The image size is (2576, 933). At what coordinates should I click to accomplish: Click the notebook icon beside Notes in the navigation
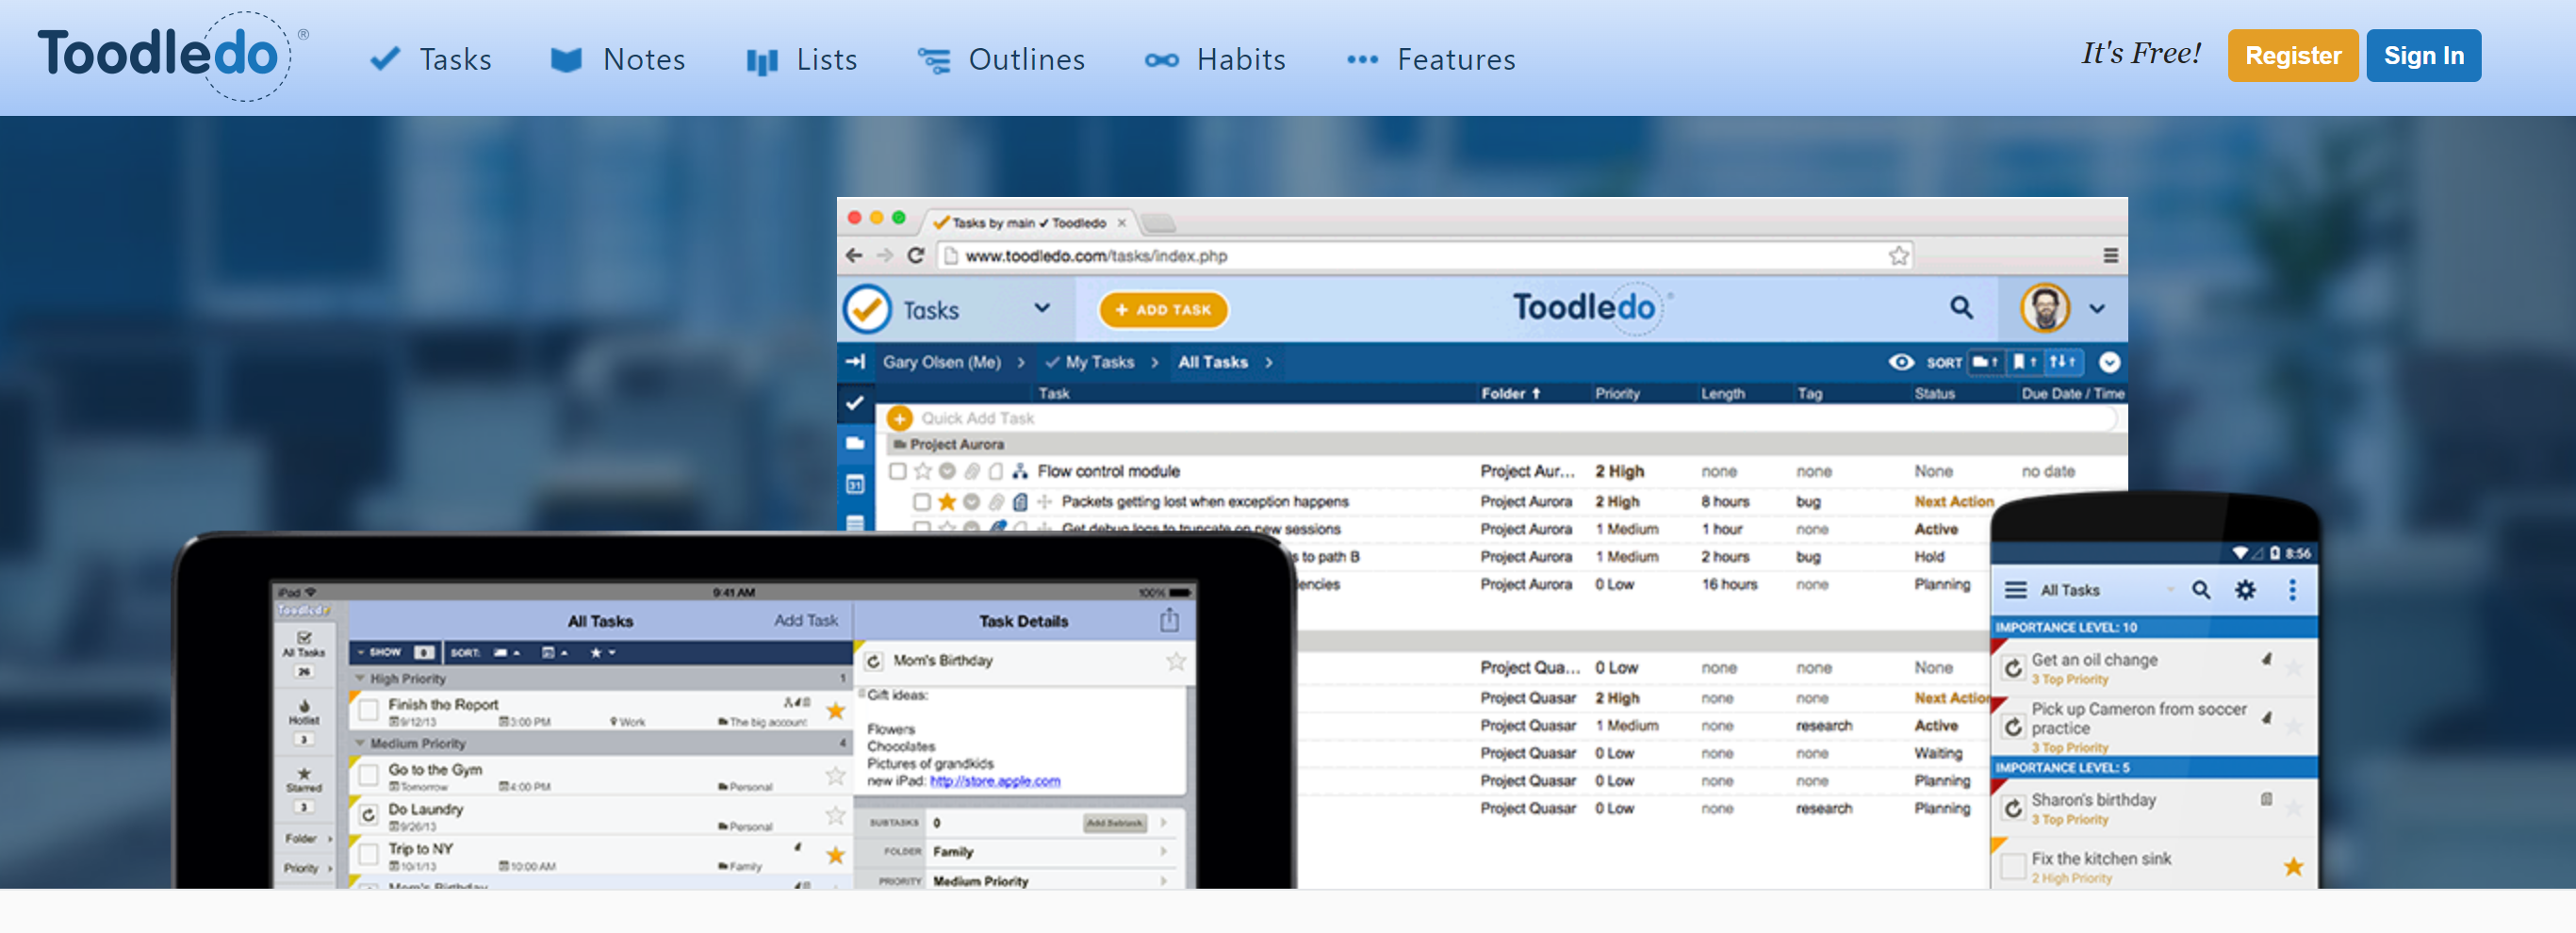point(566,60)
